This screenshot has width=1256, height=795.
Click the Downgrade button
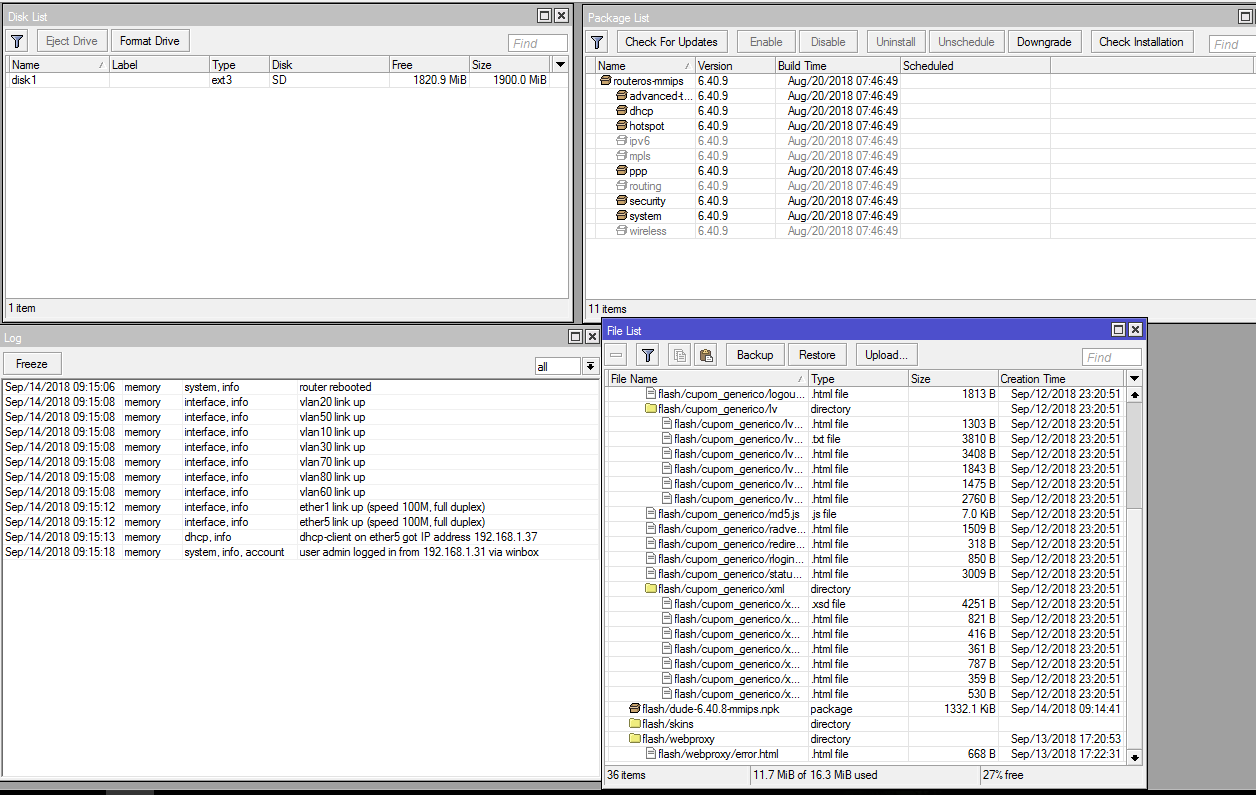(1044, 42)
